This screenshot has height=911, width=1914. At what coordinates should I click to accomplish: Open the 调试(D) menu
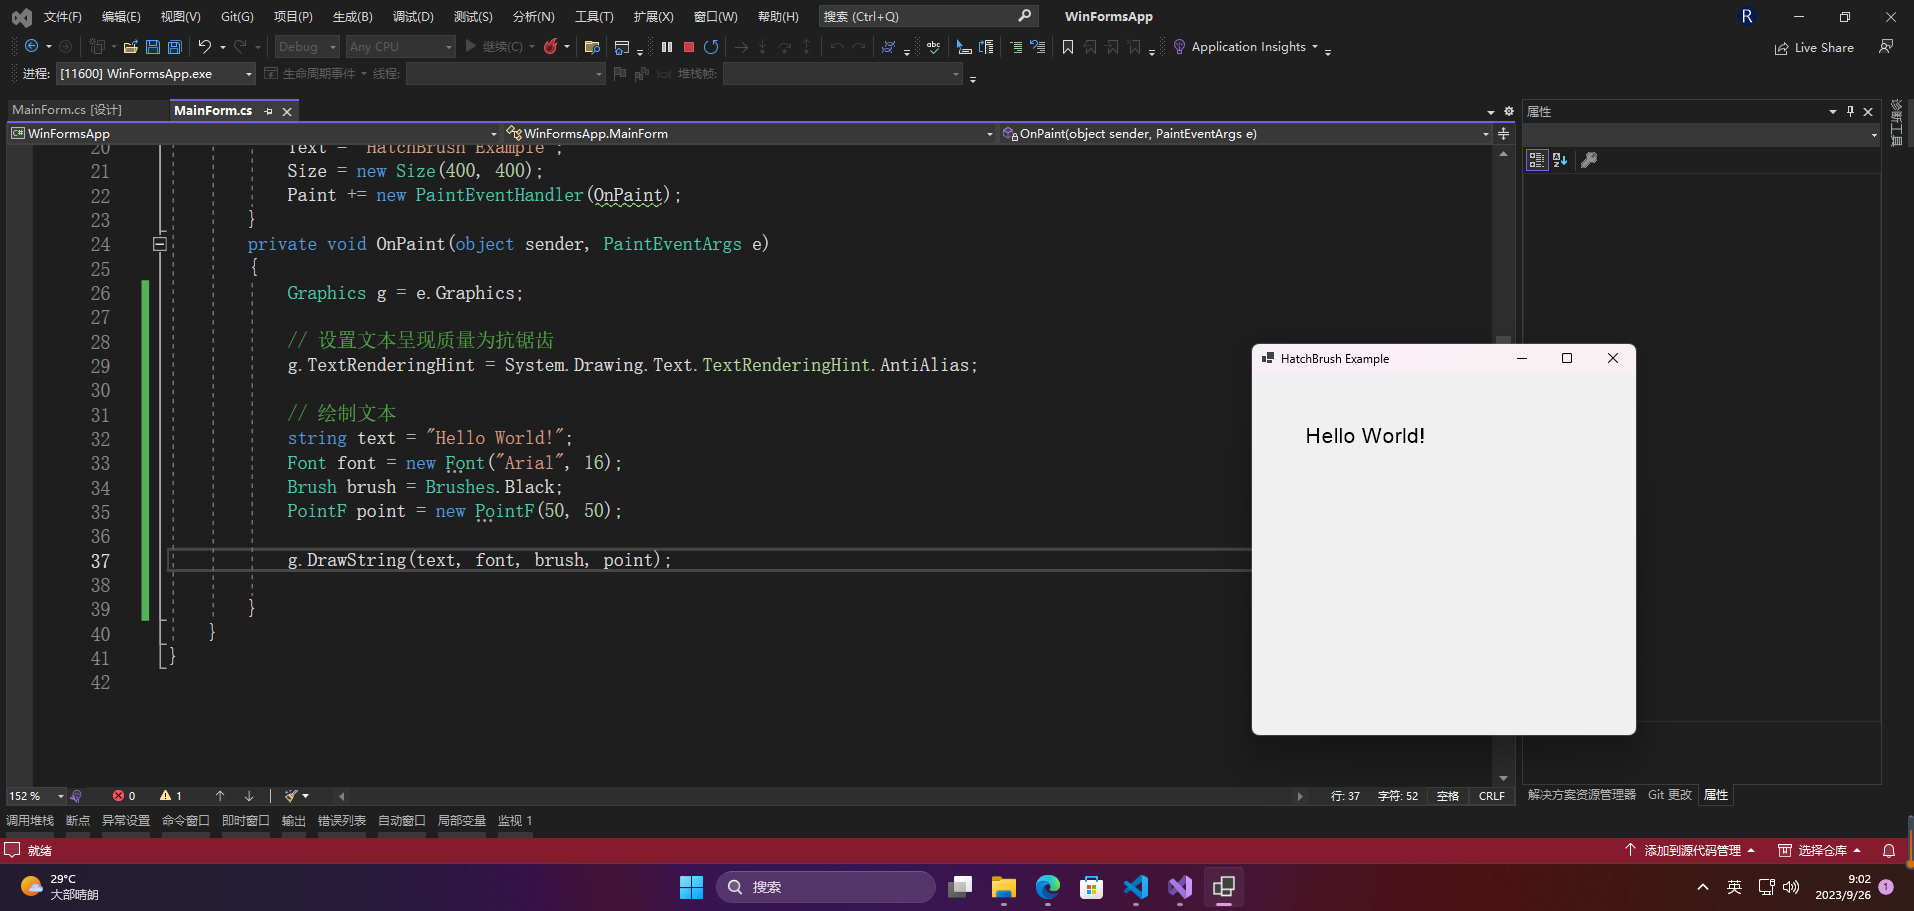coord(413,16)
